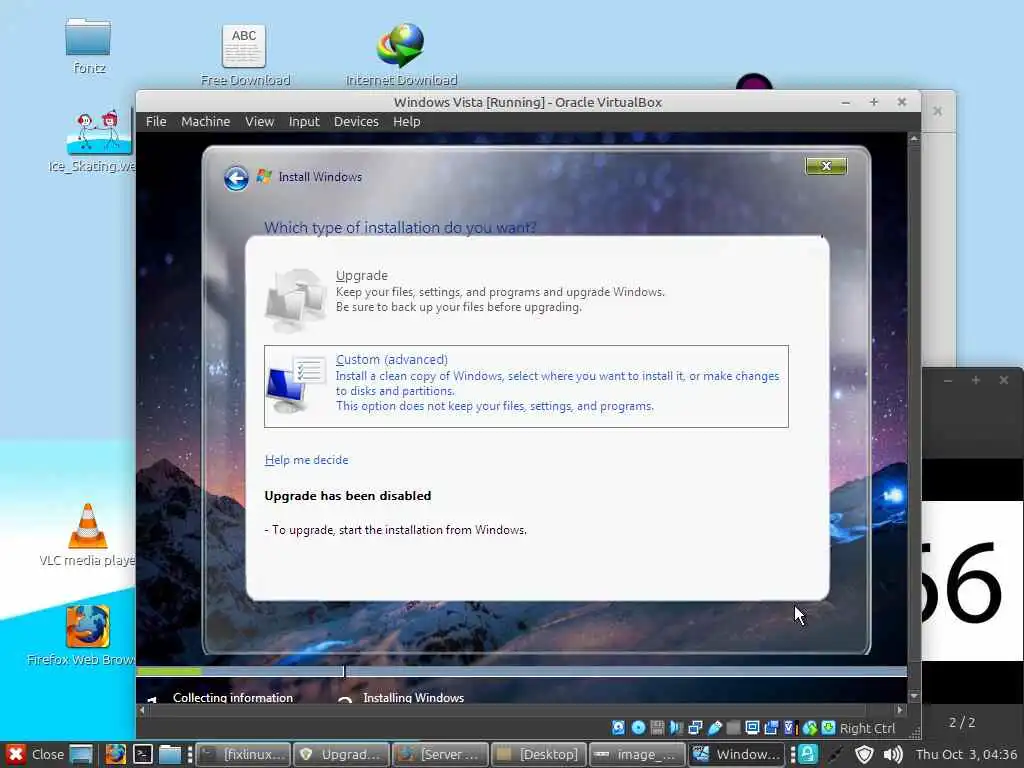Click the "Installing Windows" step label
Screen dimensions: 1024x768
coord(413,697)
